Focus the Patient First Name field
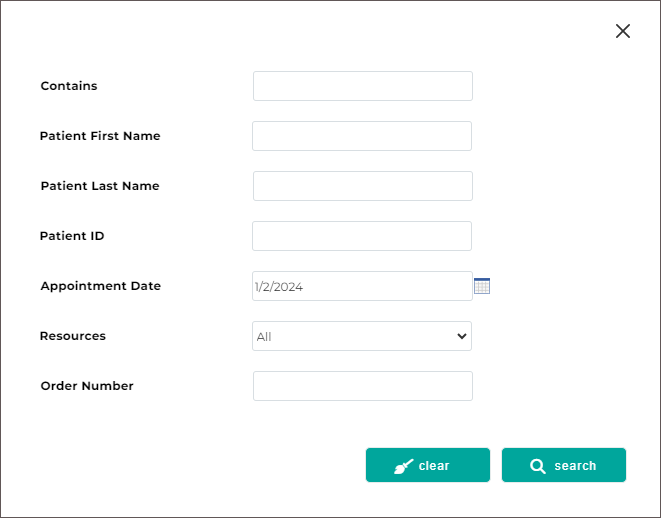The height and width of the screenshot is (518, 661). point(362,136)
